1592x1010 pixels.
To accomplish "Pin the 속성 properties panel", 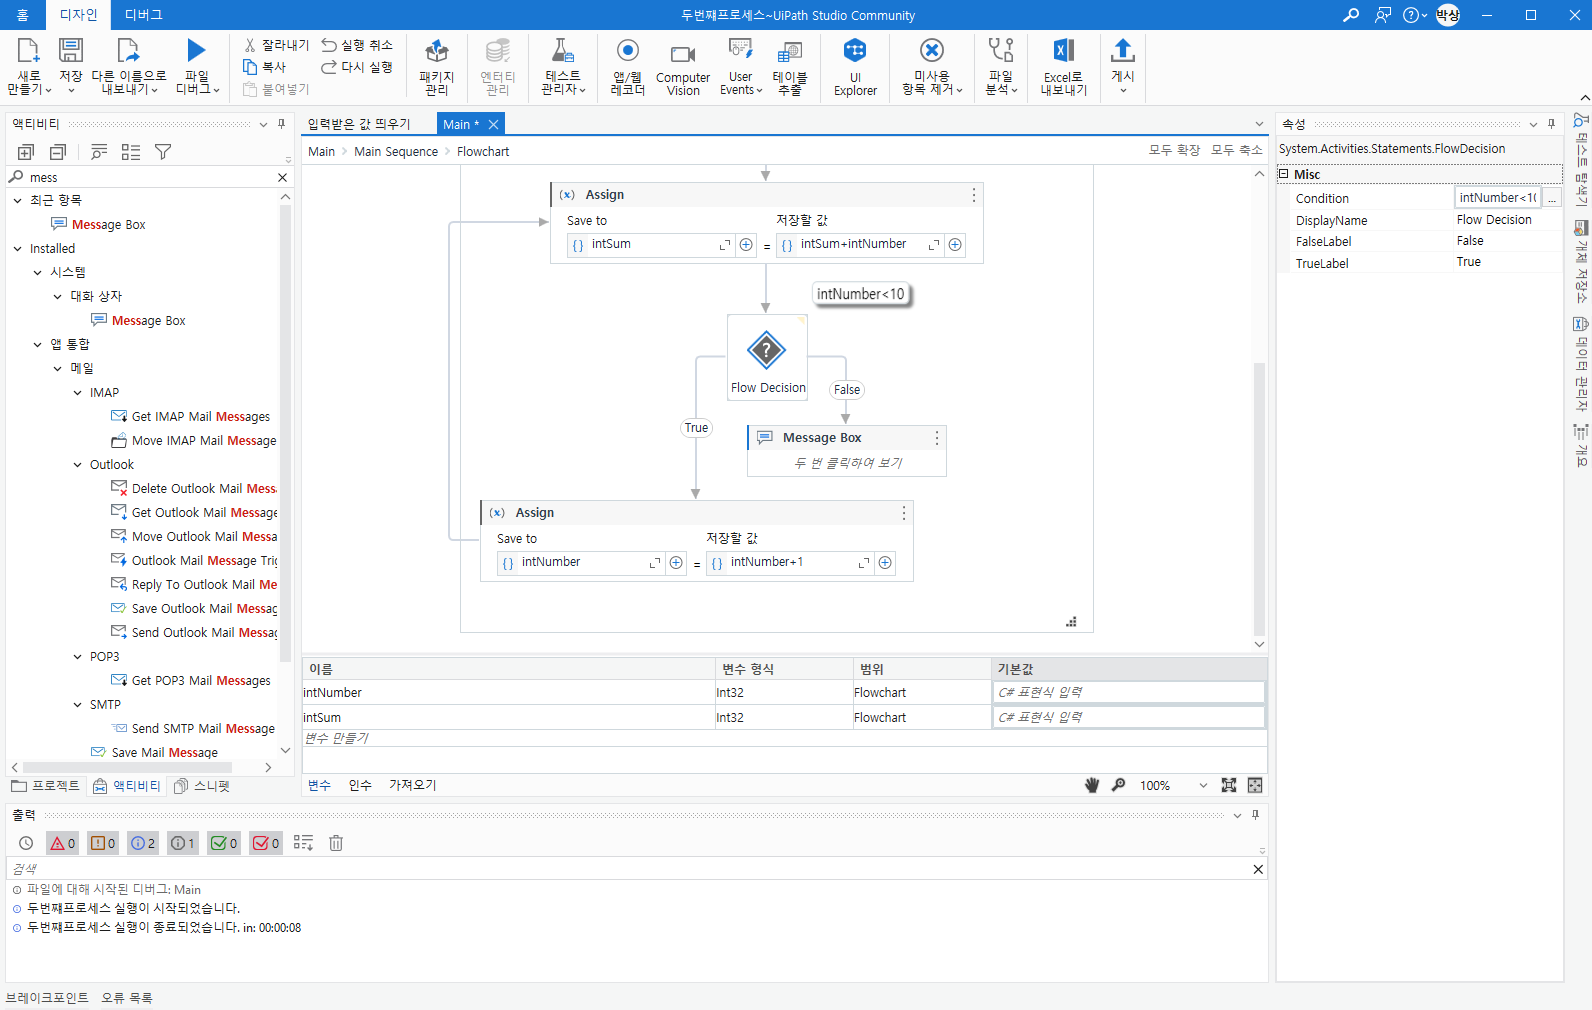I will tap(1551, 124).
